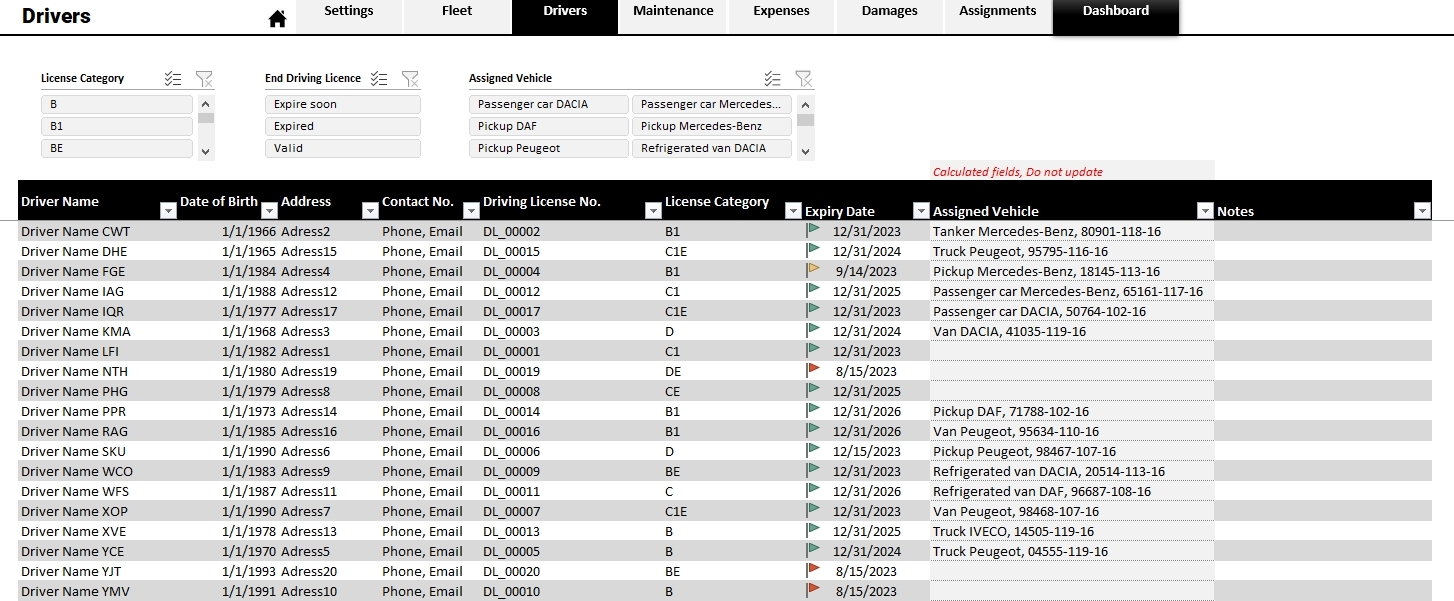Switch to the Maintenance tab
The image size is (1454, 601).
(673, 16)
